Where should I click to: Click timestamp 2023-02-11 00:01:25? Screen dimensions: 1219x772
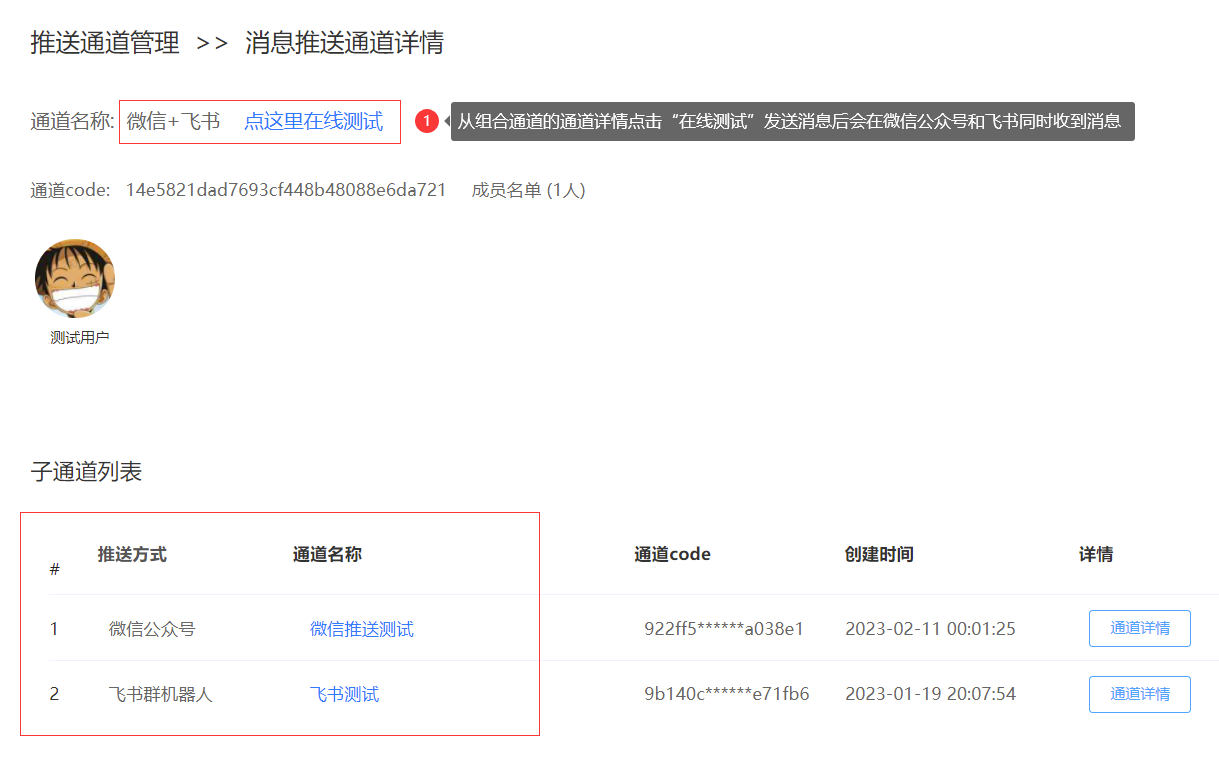point(930,629)
